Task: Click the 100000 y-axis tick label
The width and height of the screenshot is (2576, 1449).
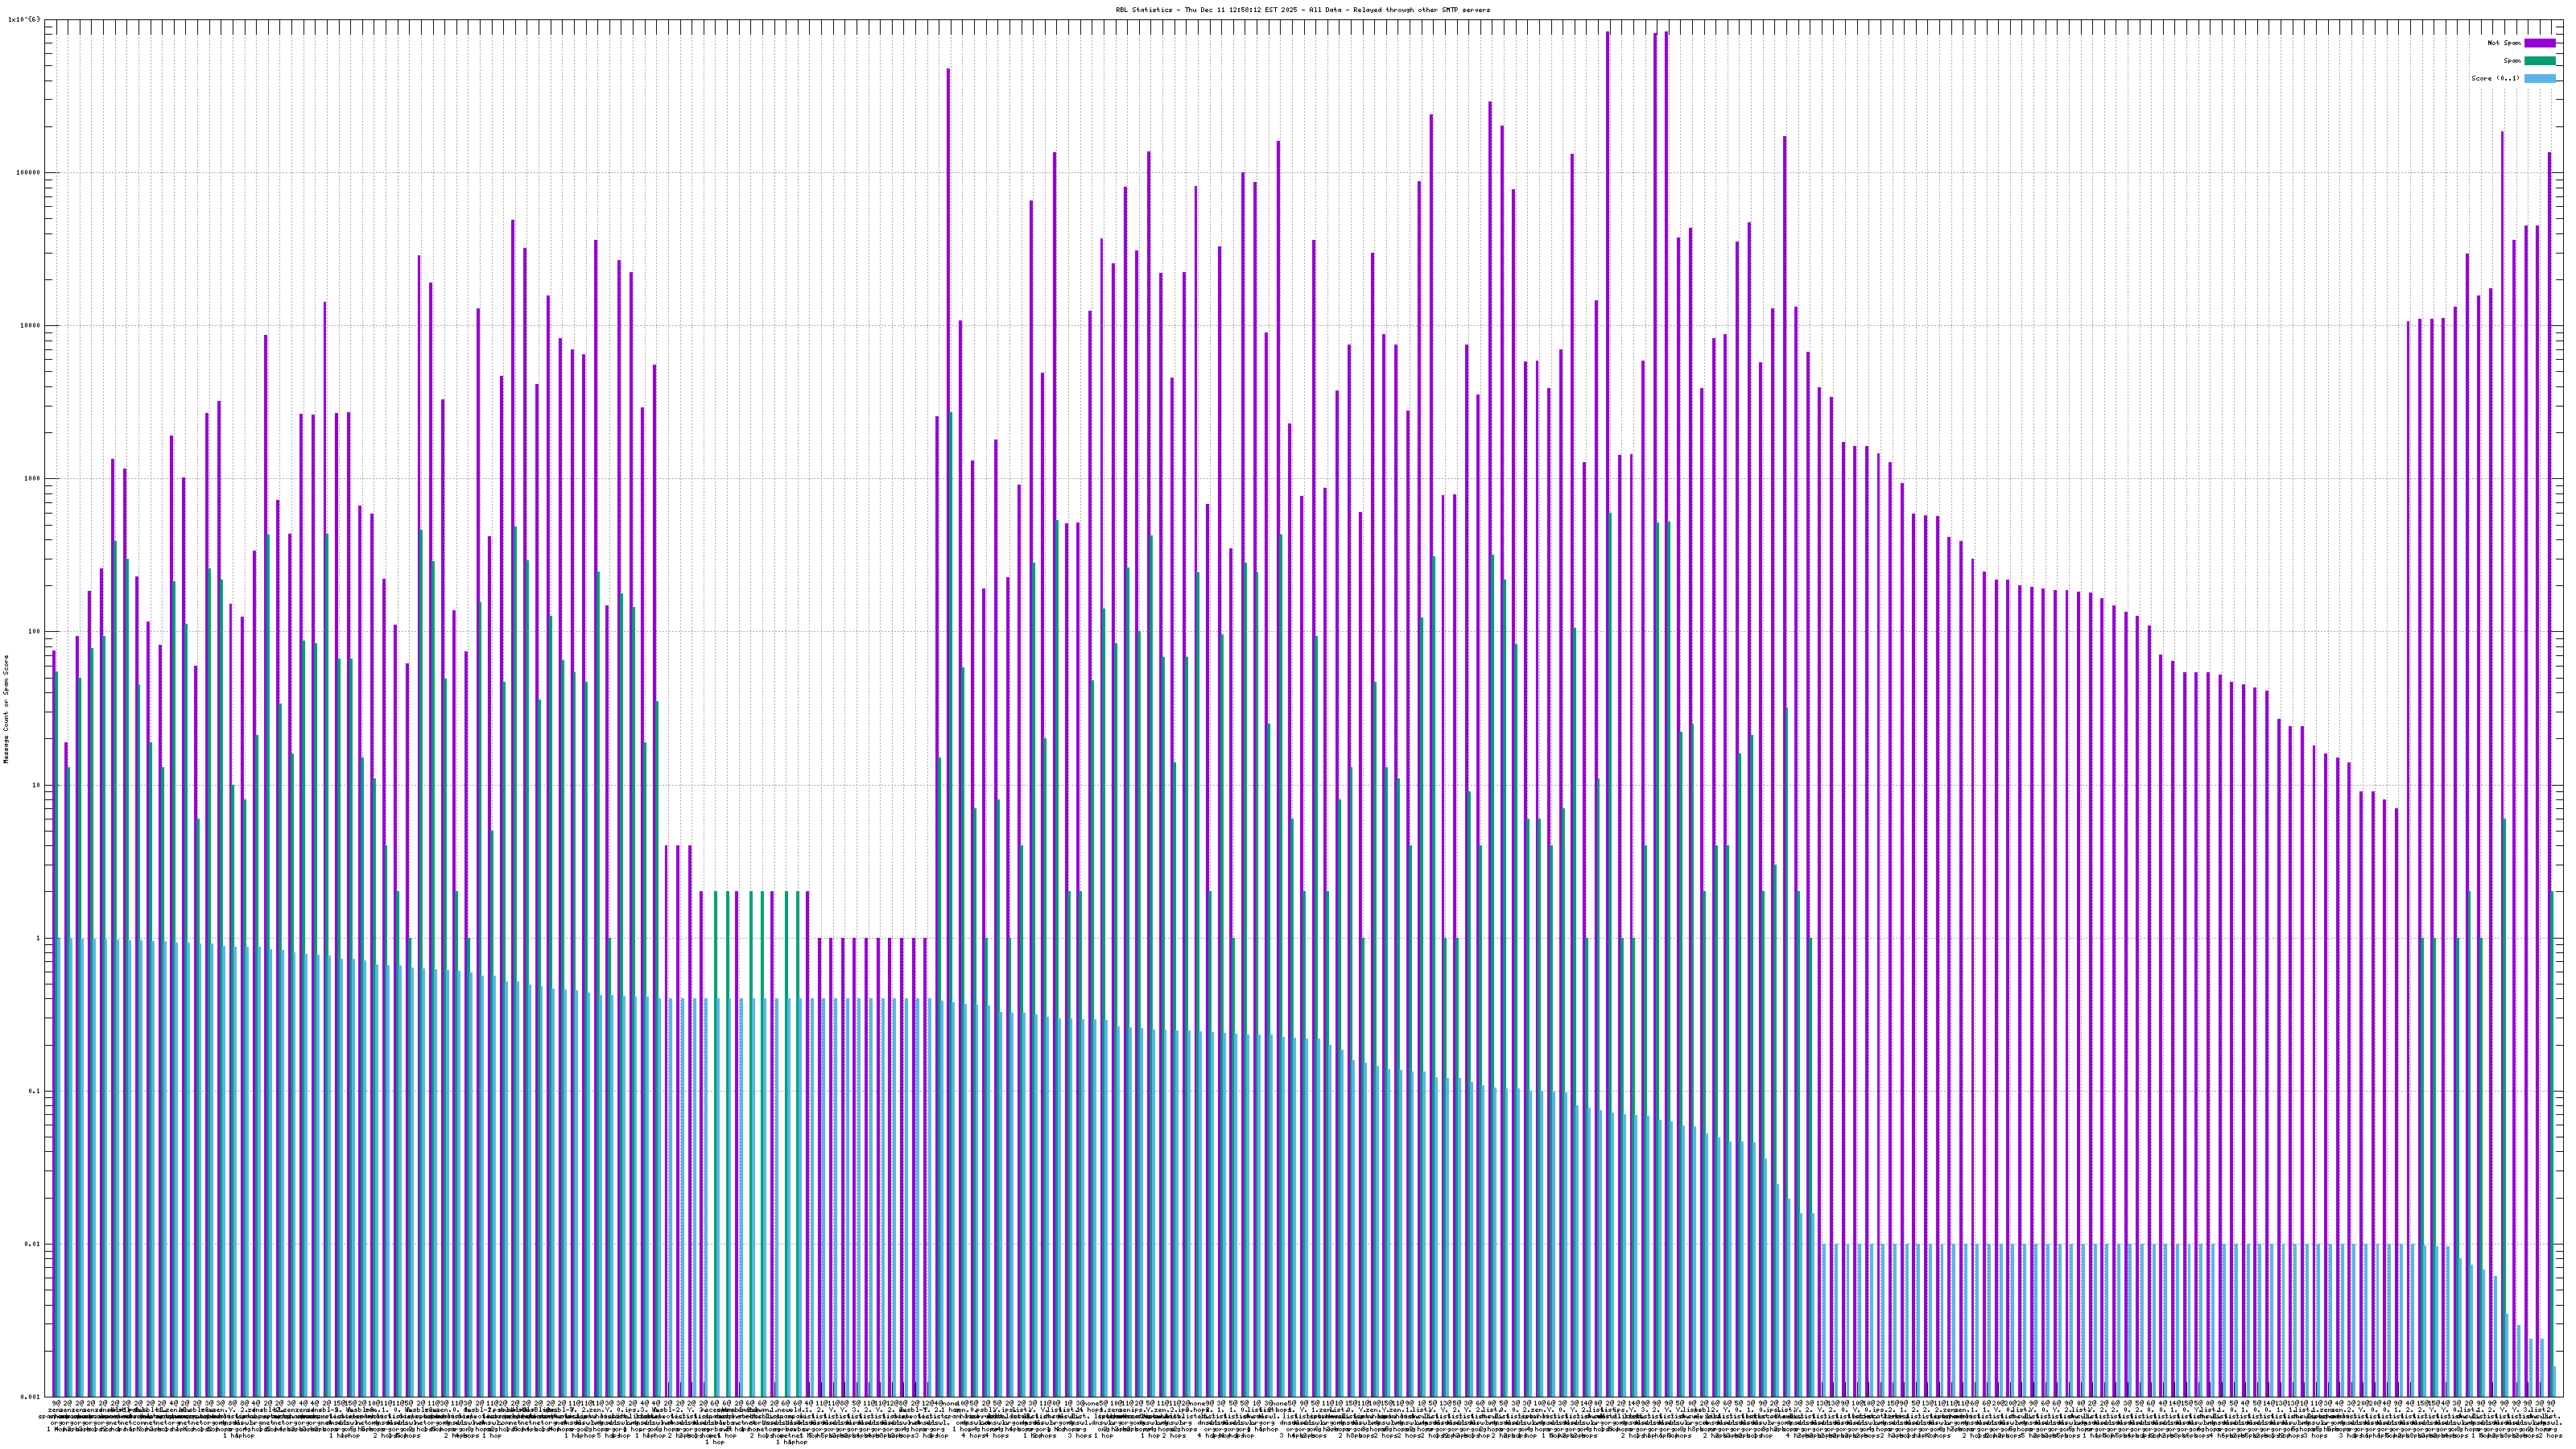Action: 27,172
